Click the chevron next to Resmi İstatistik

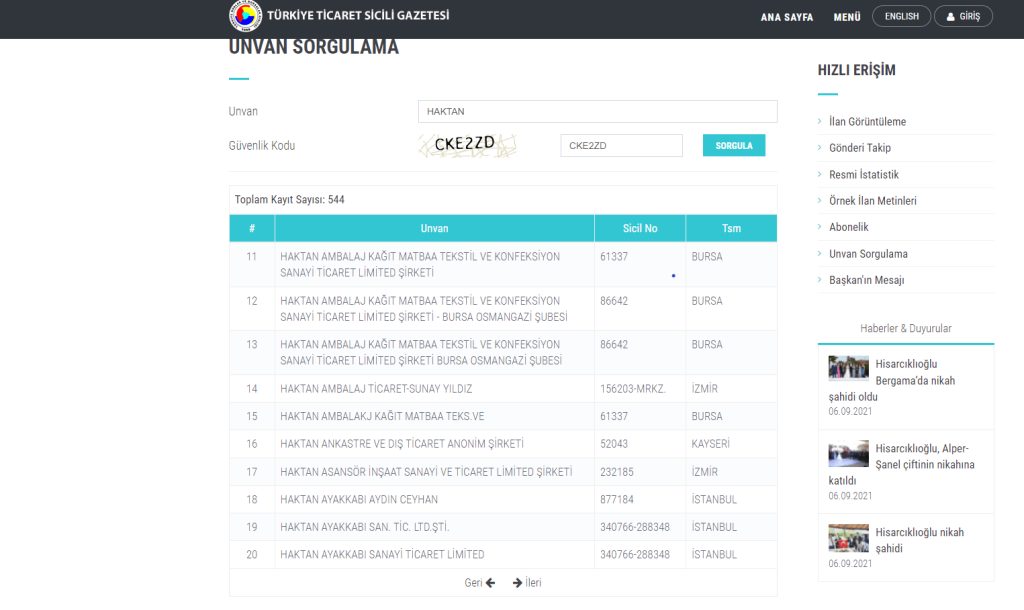820,174
